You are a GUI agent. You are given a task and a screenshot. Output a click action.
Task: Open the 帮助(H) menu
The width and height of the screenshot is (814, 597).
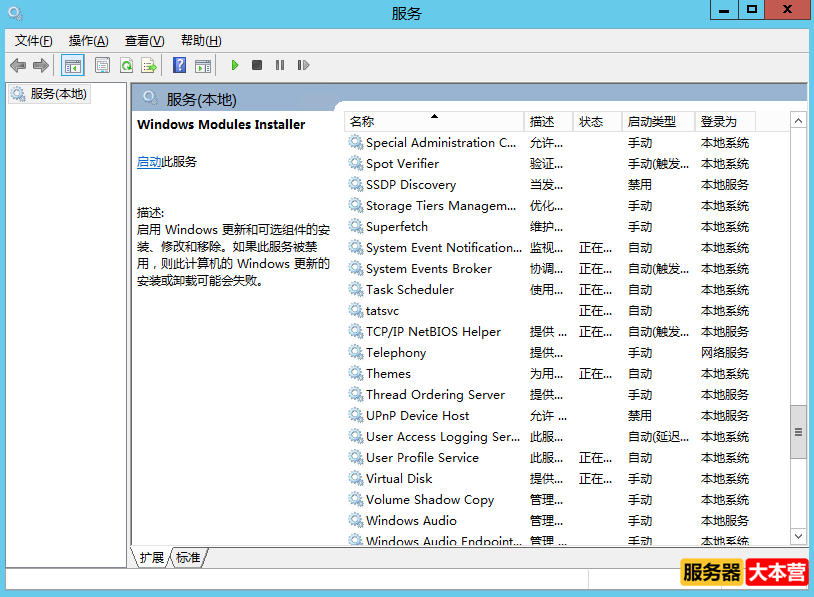[x=201, y=40]
